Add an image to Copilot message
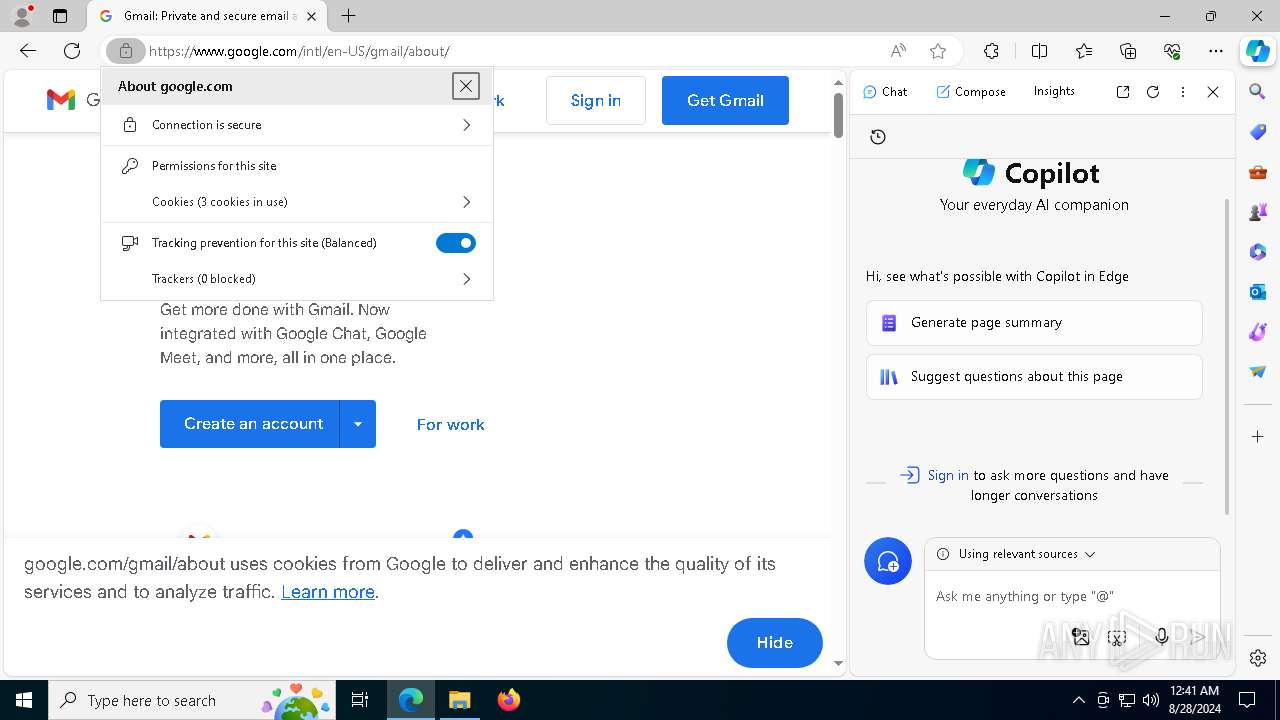The height and width of the screenshot is (720, 1280). (x=1081, y=637)
